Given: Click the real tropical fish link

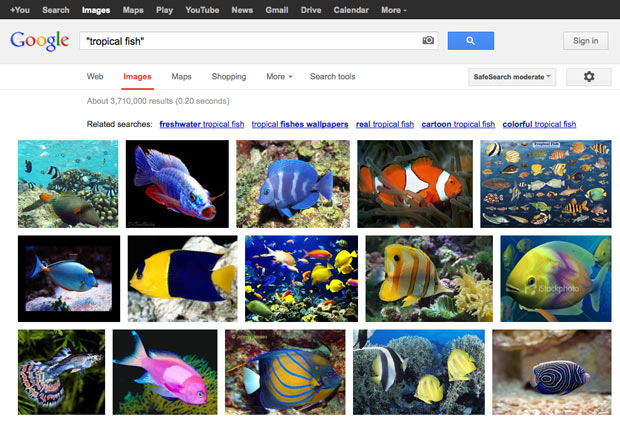Looking at the screenshot, I should [x=385, y=124].
